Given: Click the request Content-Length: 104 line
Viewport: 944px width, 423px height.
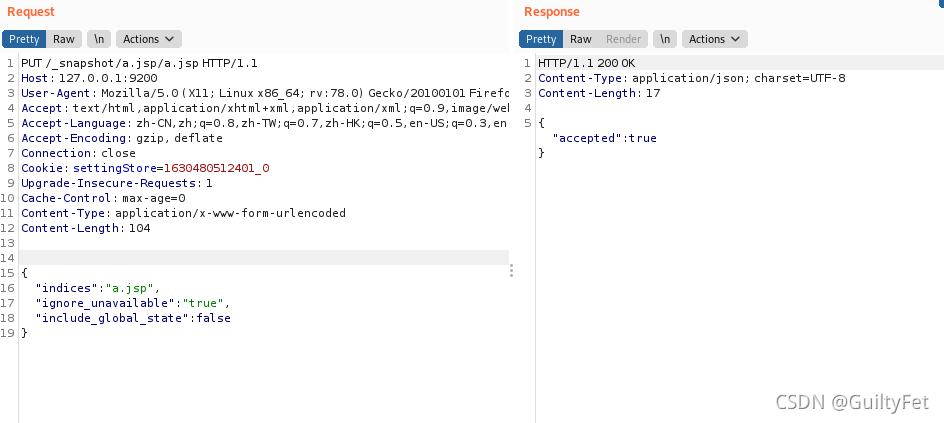Looking at the screenshot, I should point(85,229).
